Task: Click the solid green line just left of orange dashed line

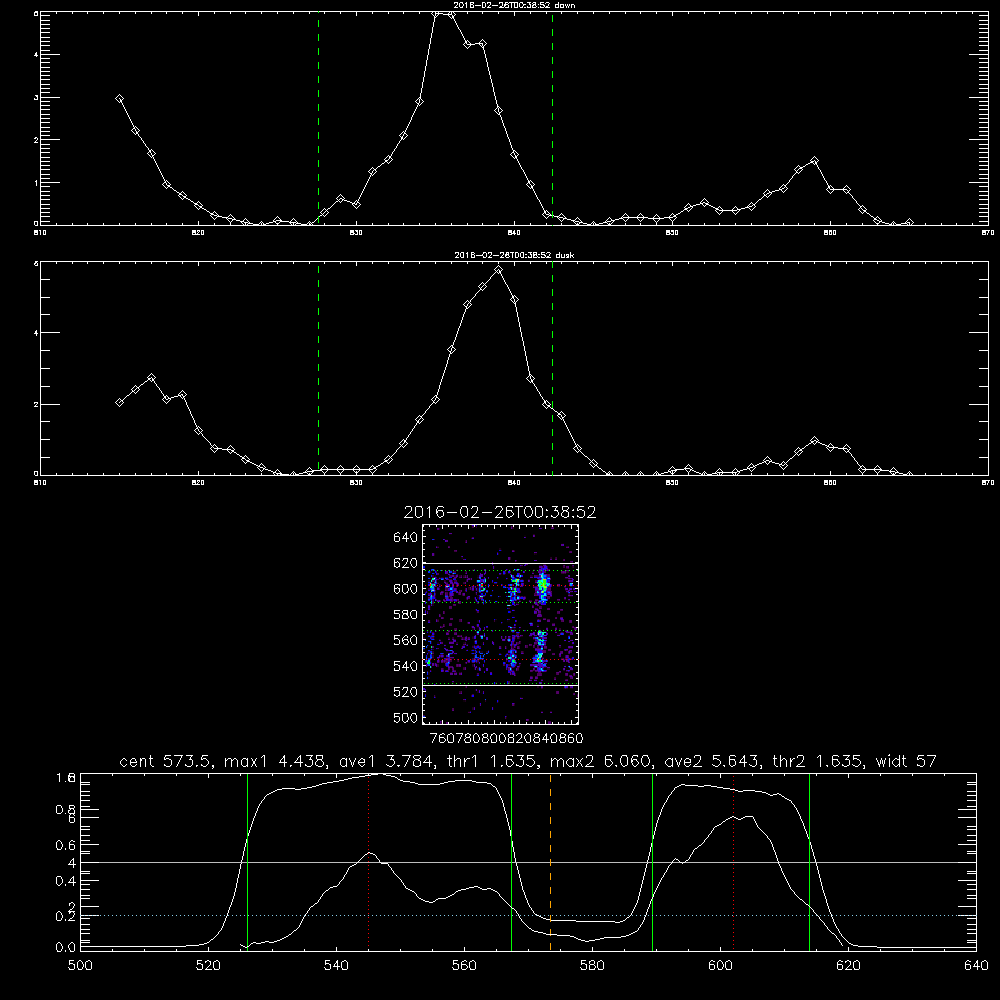Action: [x=511, y=861]
